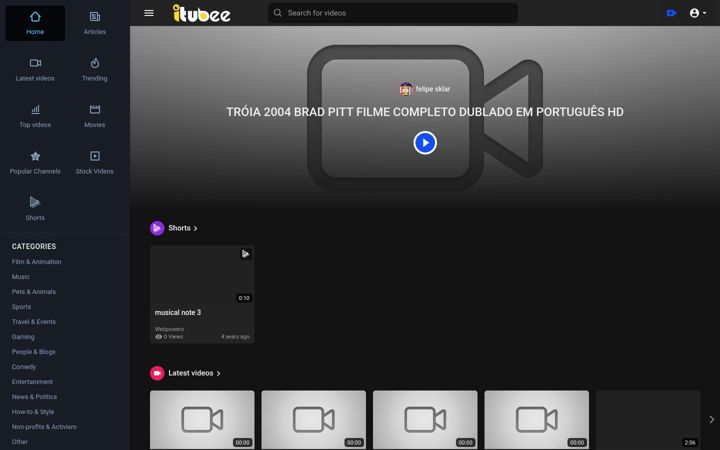Open the Trending section
720x450 pixels.
pos(95,70)
